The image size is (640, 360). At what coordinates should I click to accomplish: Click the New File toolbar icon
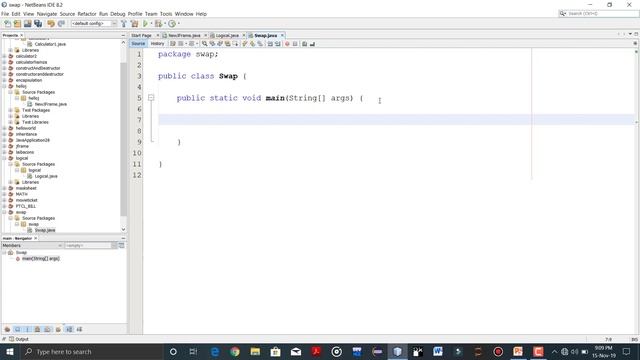point(7,24)
